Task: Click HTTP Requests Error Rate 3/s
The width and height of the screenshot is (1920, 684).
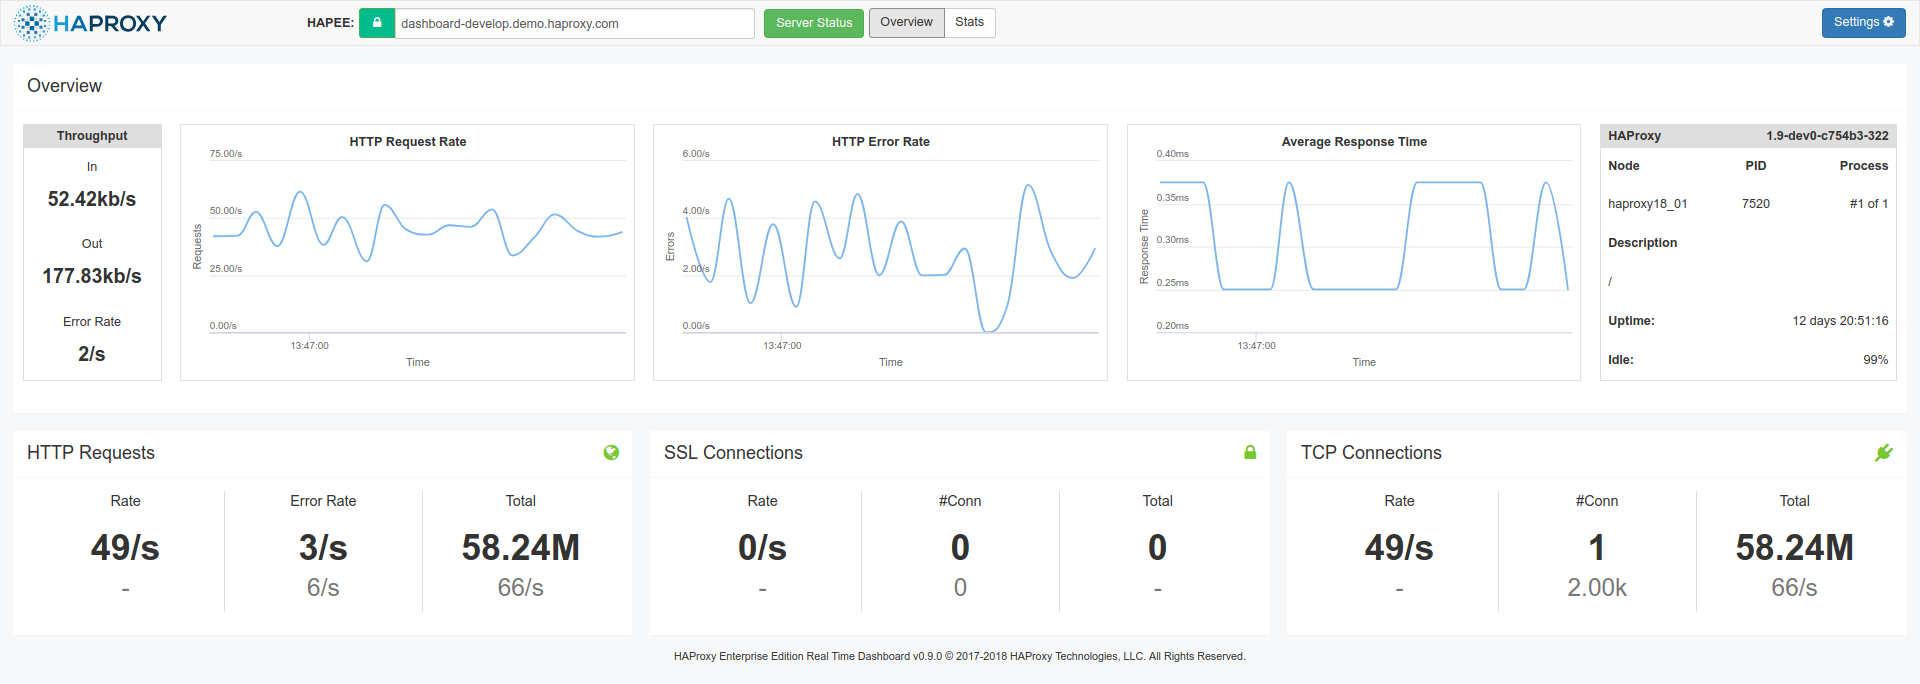Action: tap(323, 548)
